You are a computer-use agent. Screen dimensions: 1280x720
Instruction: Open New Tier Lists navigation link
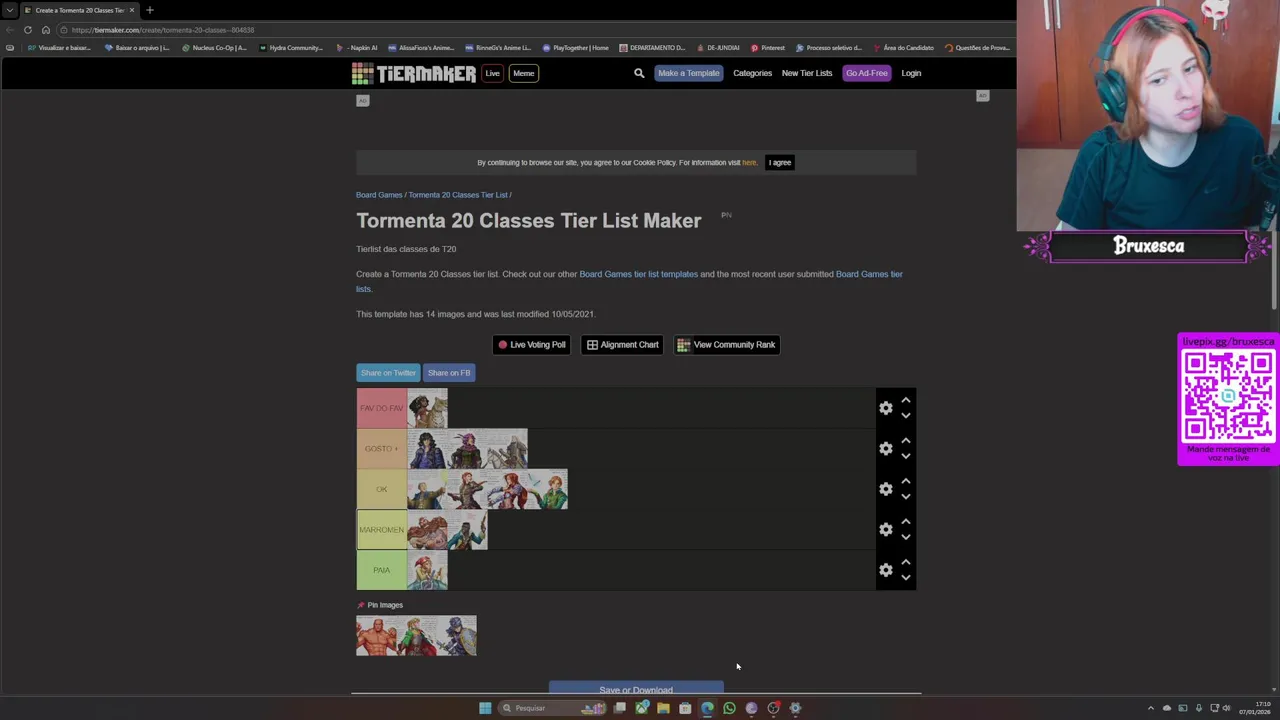[x=807, y=73]
